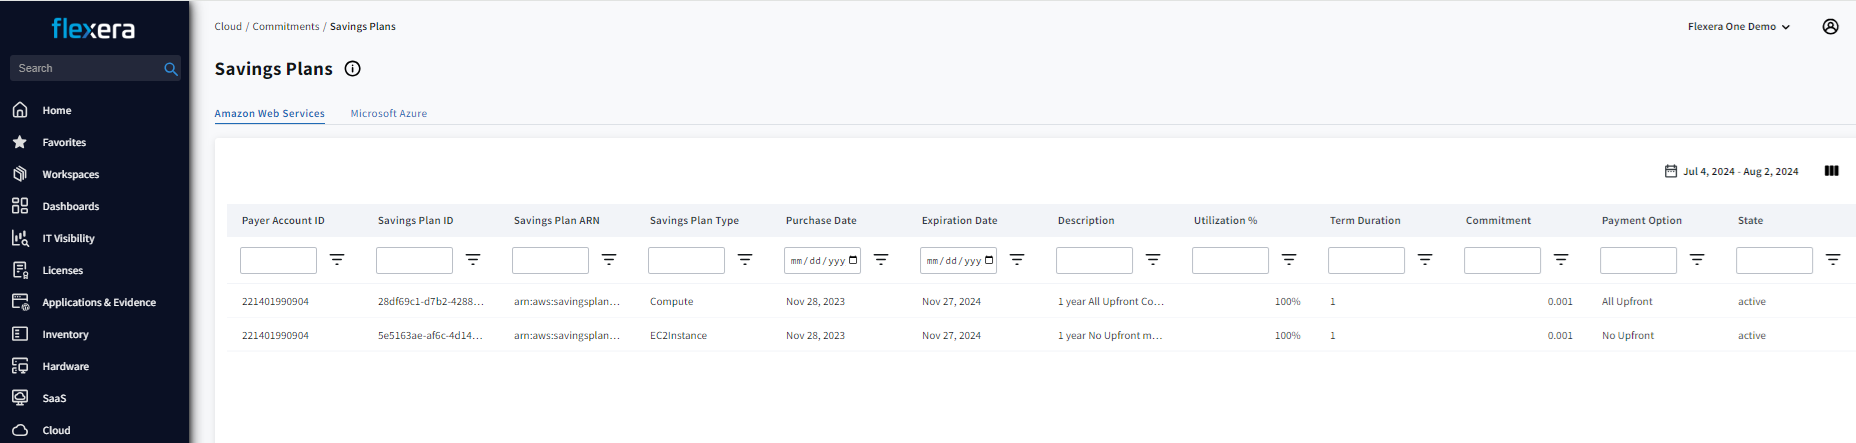
Task: Click the Compute plan type cell
Action: 671,302
